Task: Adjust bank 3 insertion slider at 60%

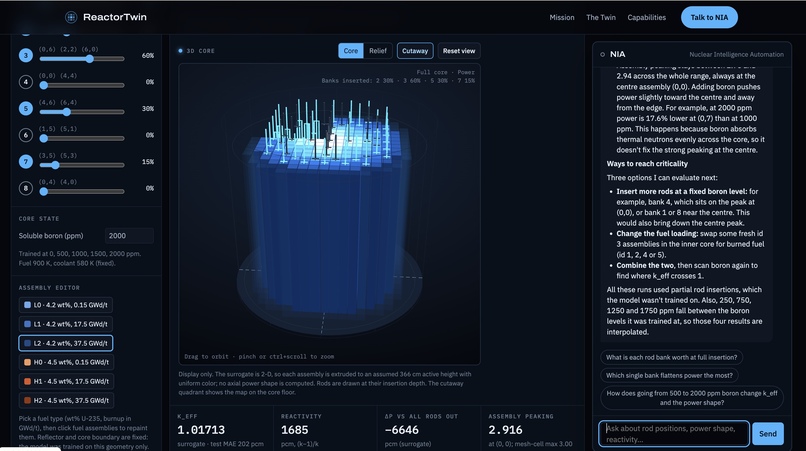Action: click(82, 59)
